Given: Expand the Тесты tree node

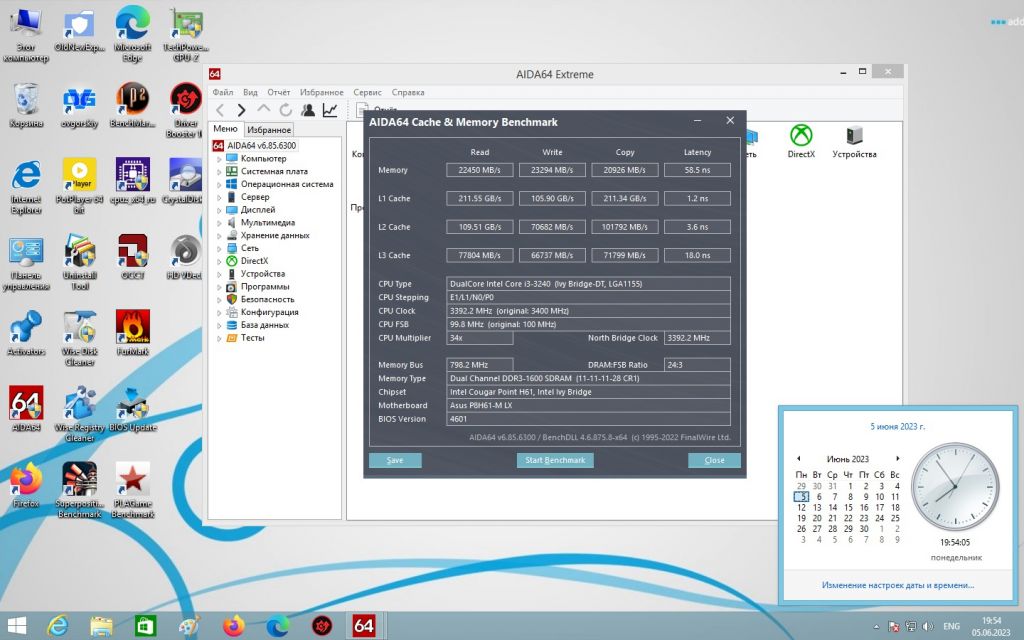Looking at the screenshot, I should (219, 338).
